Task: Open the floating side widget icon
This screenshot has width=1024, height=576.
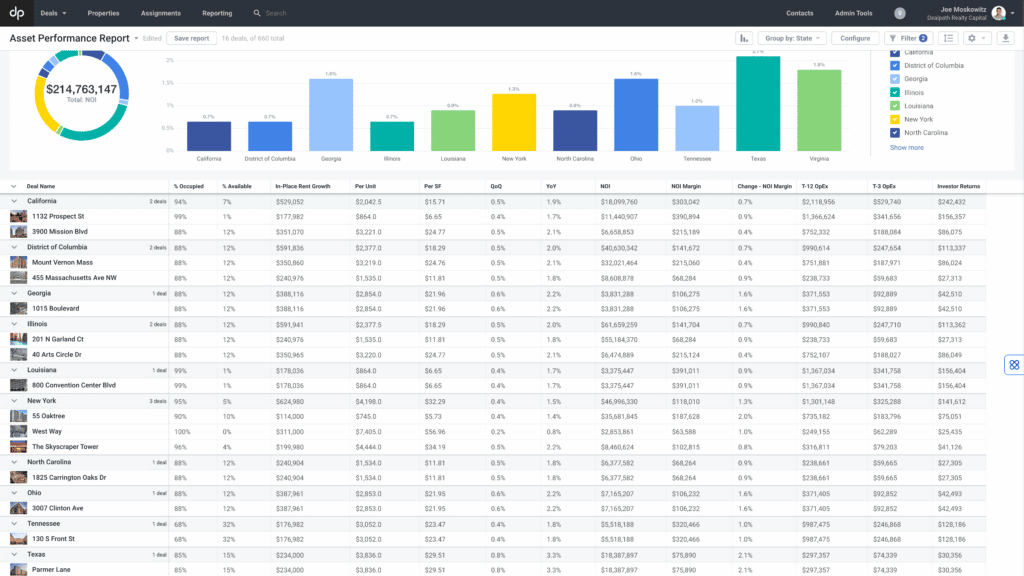Action: [x=1014, y=365]
